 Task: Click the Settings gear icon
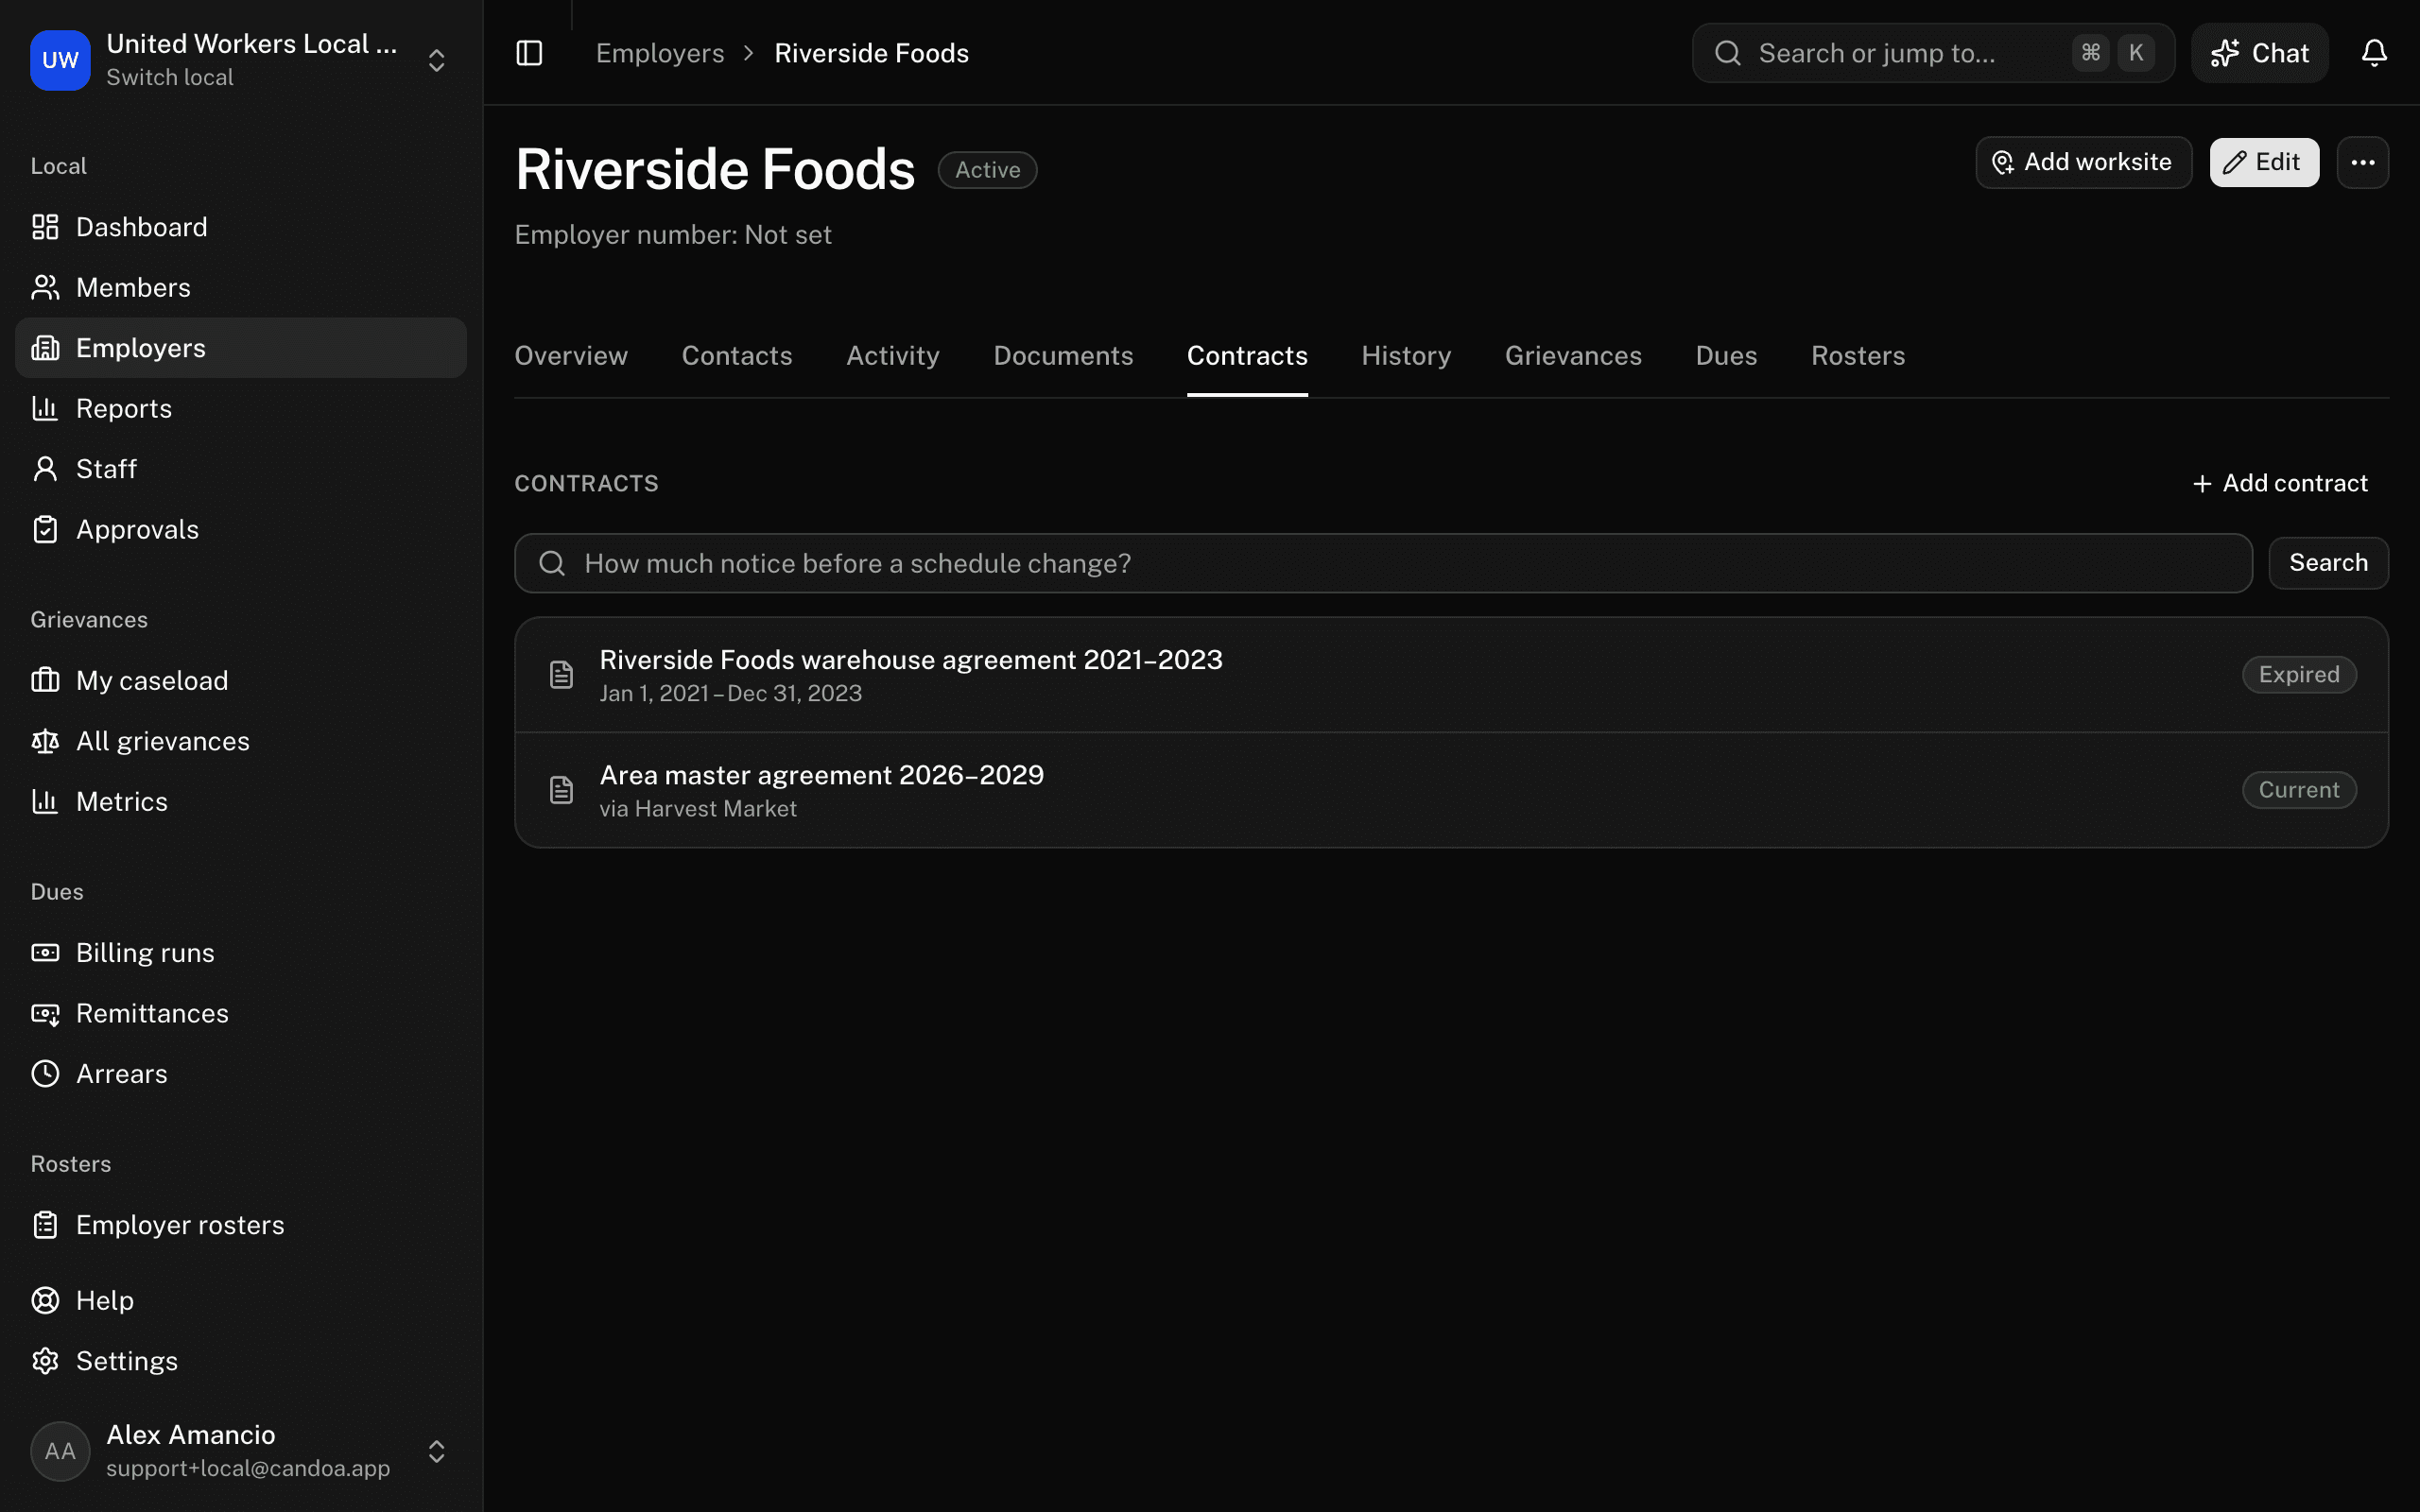[x=45, y=1361]
